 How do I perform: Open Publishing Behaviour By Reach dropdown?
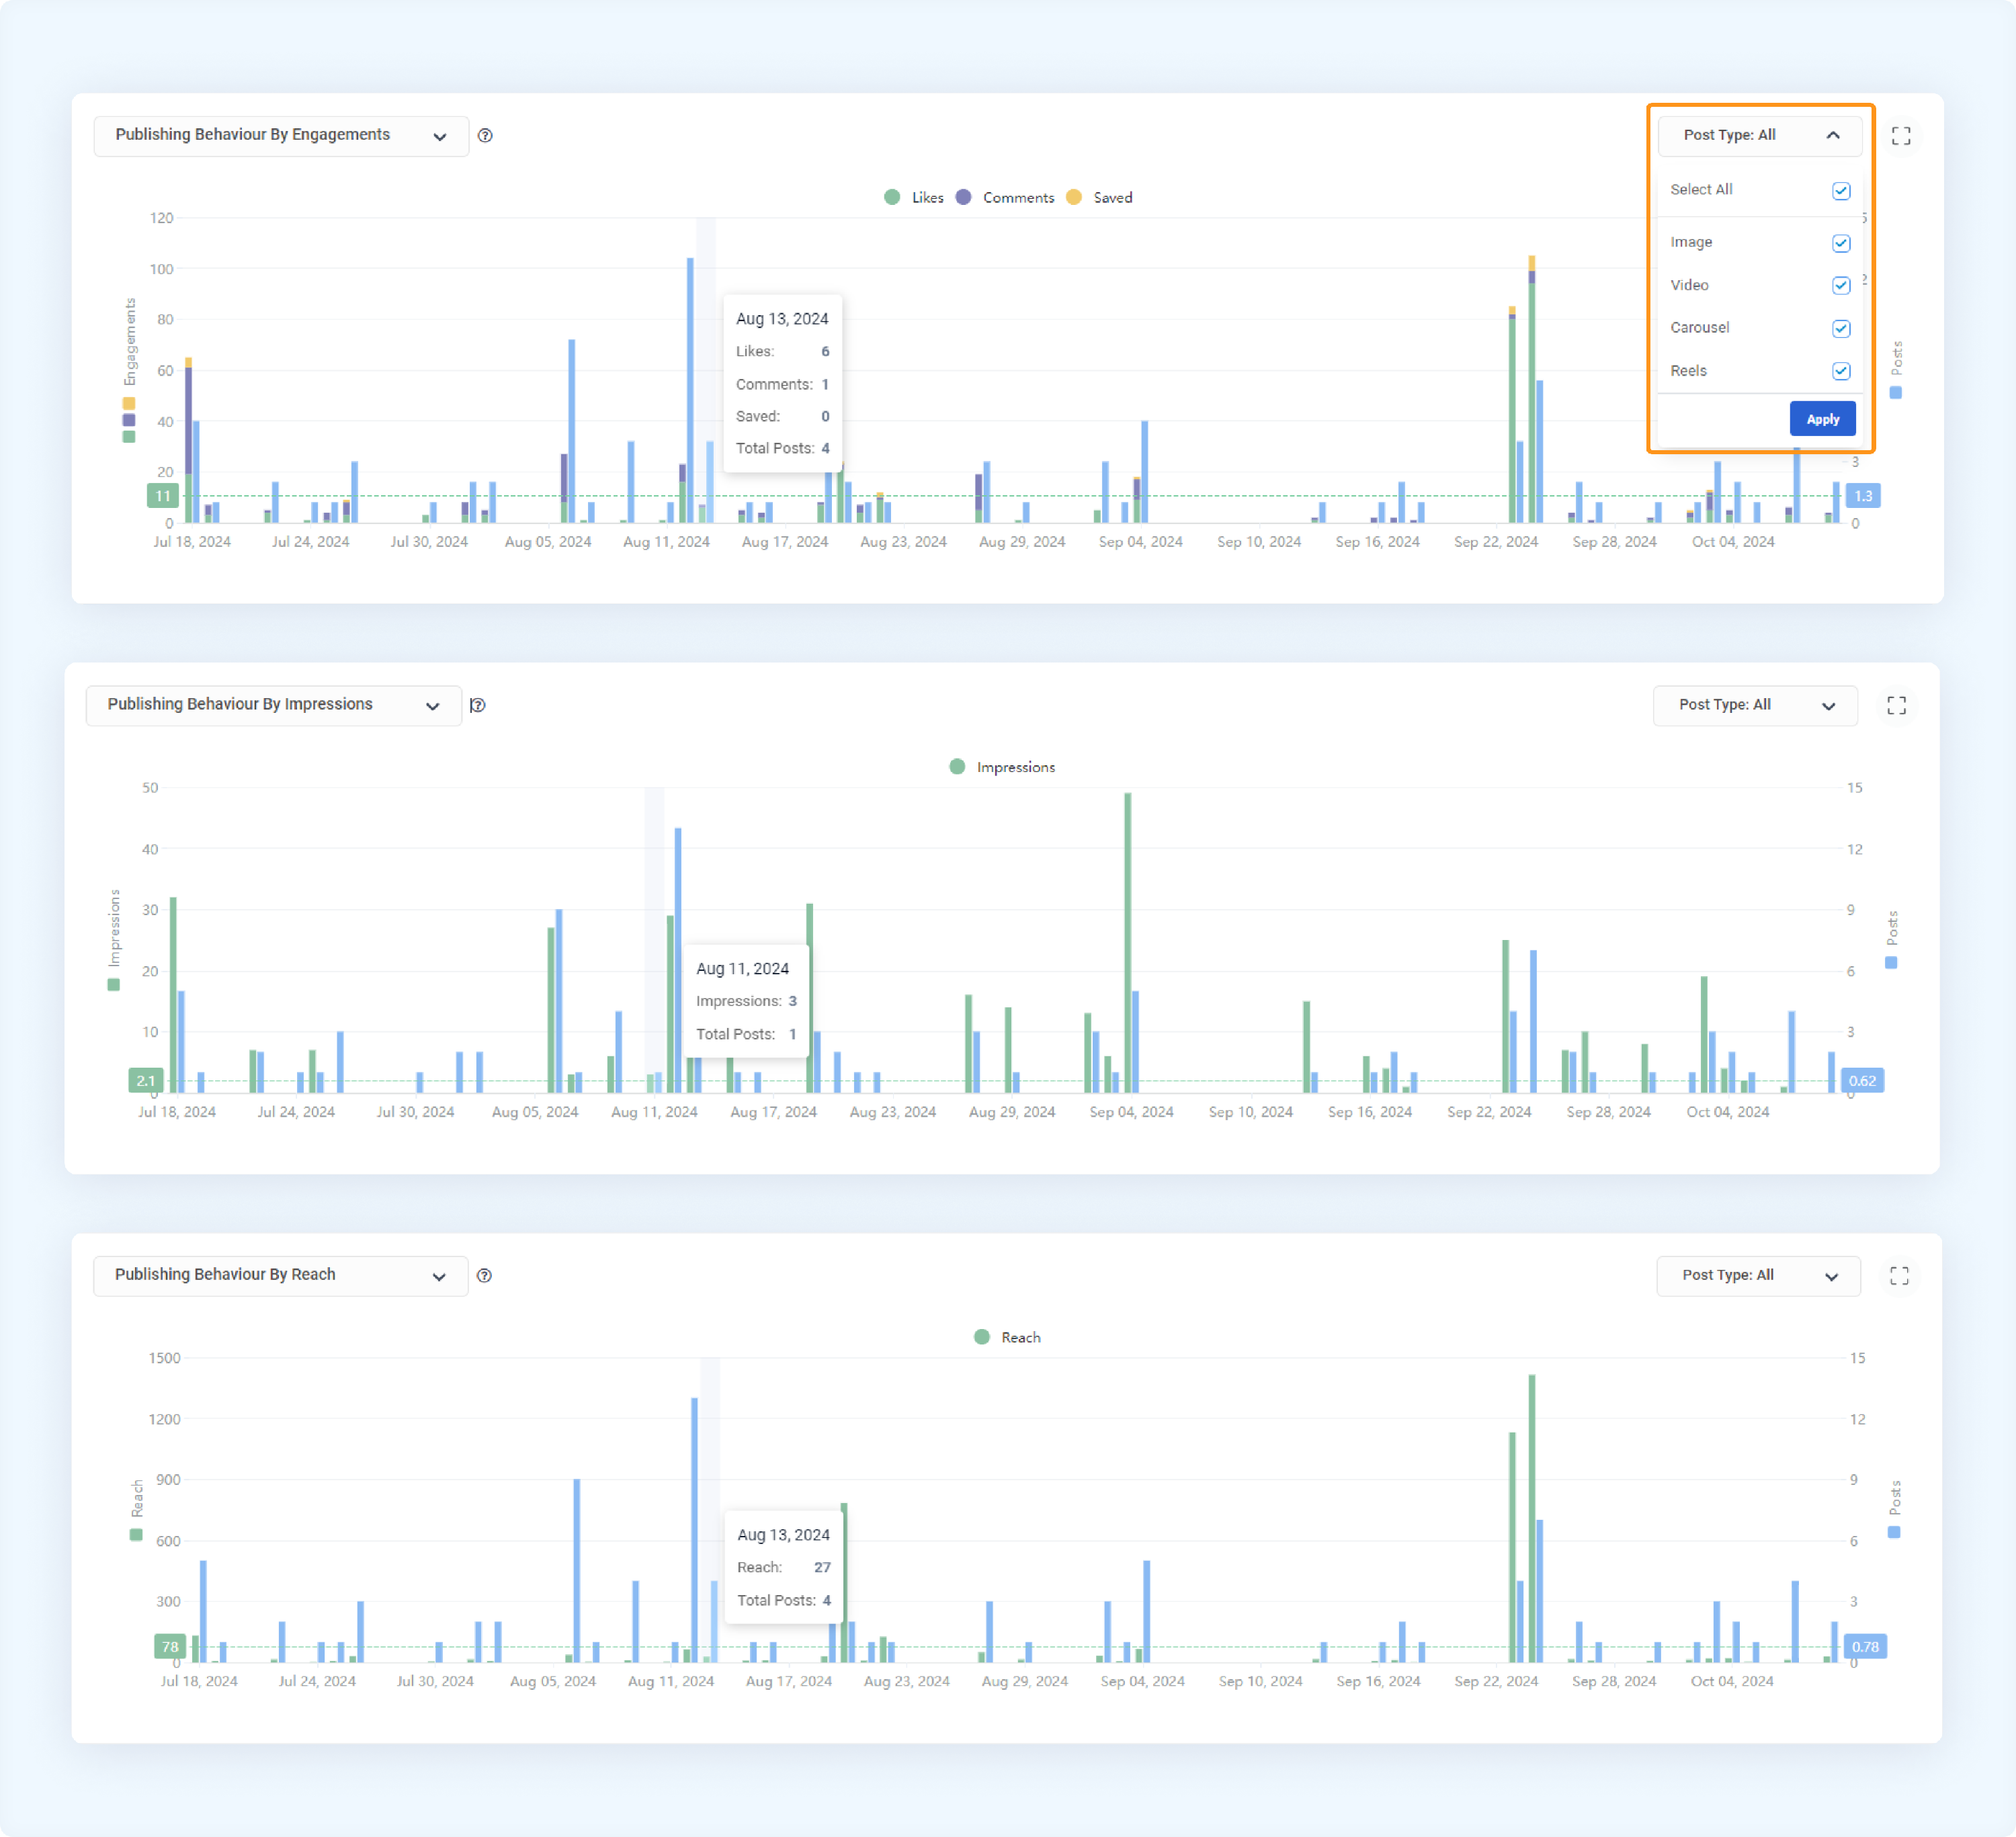click(x=280, y=1275)
